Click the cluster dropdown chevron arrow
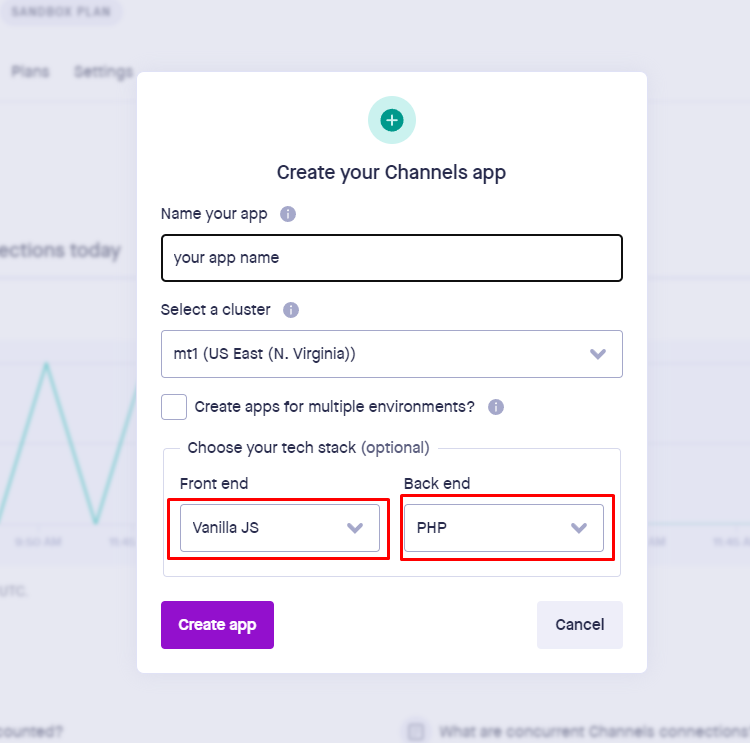The image size is (750, 743). 598,354
